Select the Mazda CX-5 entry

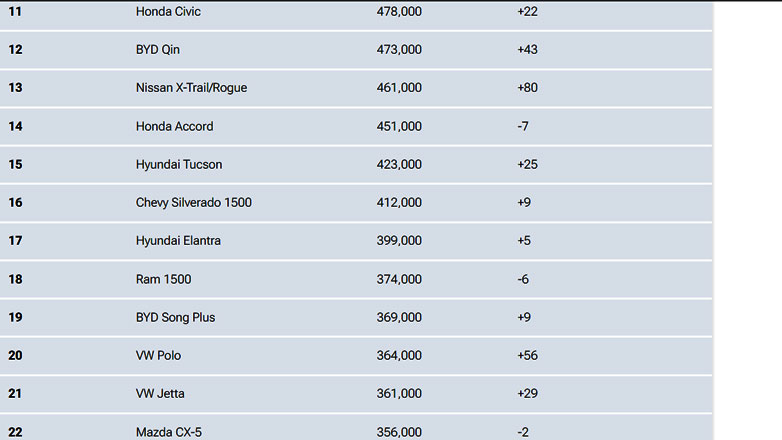(167, 432)
